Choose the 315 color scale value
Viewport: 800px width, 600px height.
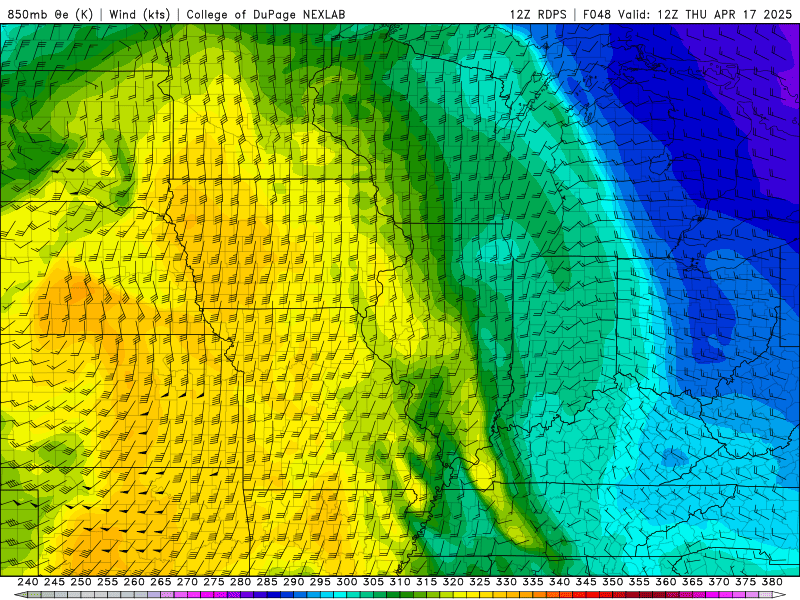point(427,582)
